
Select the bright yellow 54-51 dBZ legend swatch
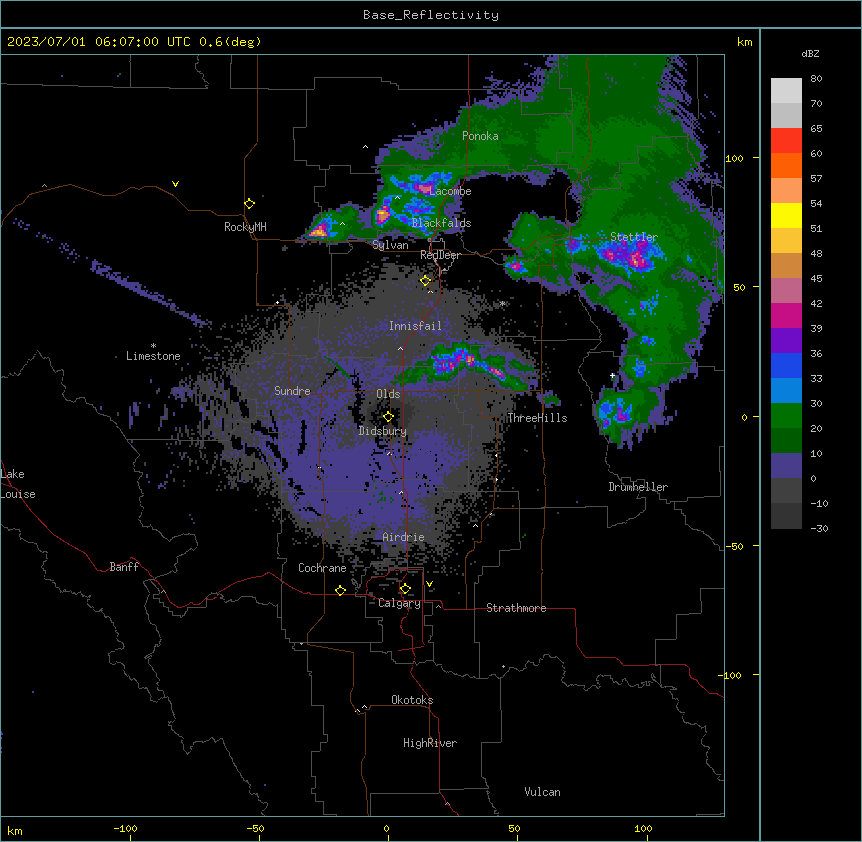786,216
